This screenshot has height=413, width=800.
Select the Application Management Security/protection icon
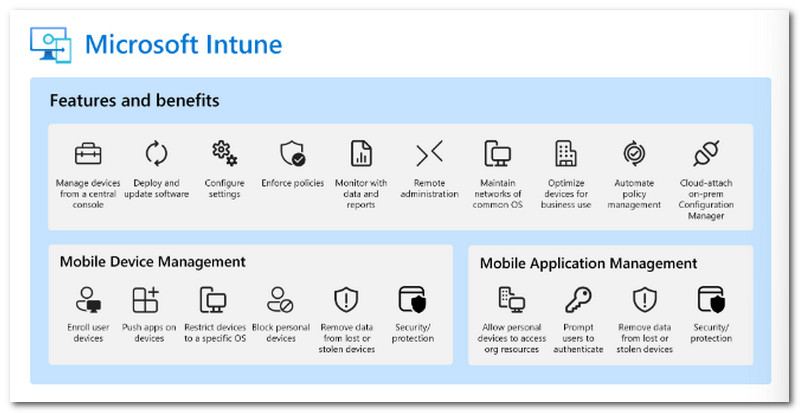(x=711, y=300)
